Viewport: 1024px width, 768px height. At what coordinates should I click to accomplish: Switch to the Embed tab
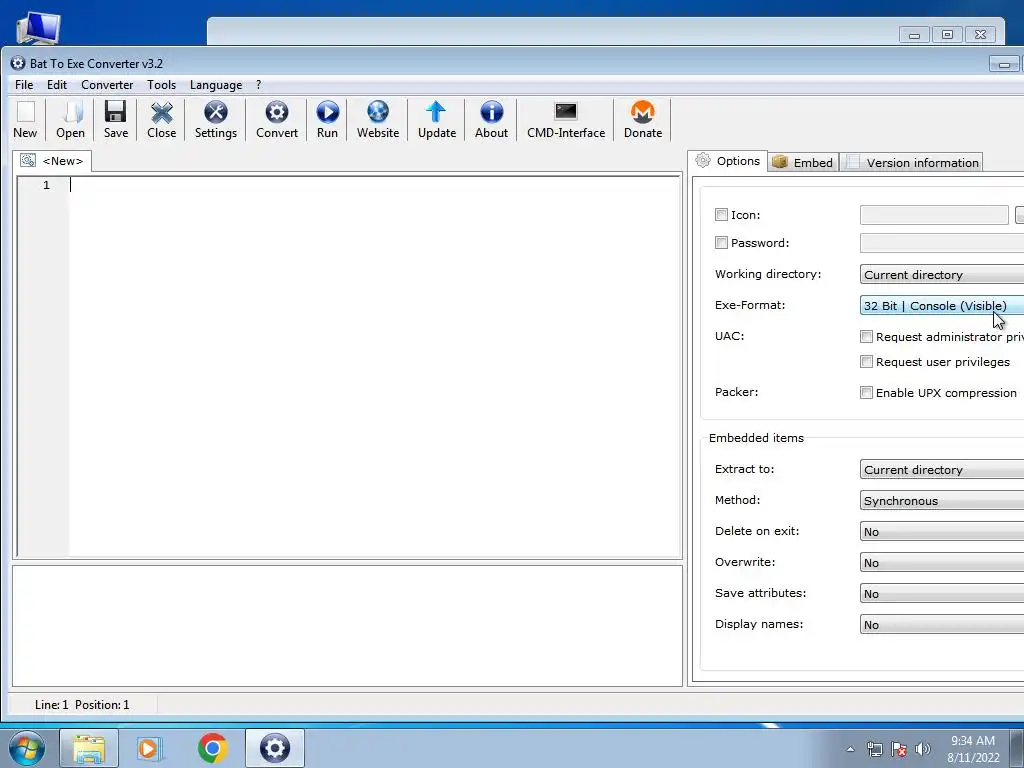803,163
